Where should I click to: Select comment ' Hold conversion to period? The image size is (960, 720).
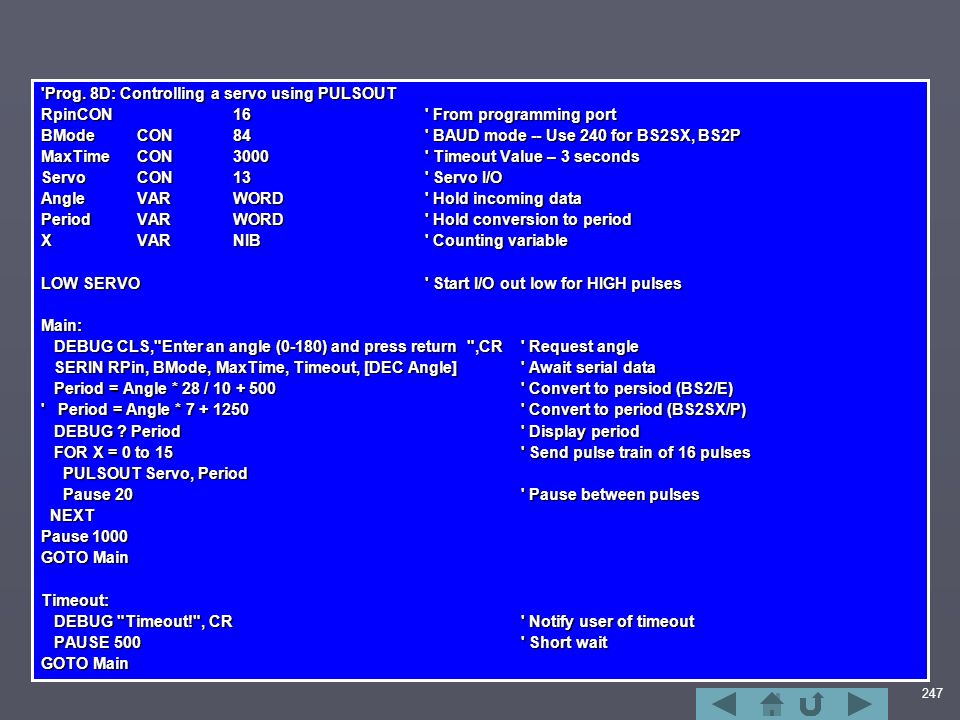(528, 219)
